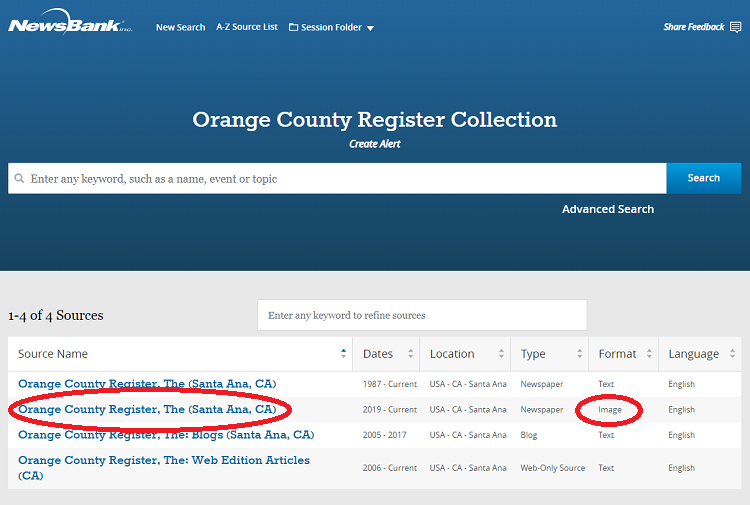
Task: Focus the main keyword search field
Action: [x=337, y=178]
